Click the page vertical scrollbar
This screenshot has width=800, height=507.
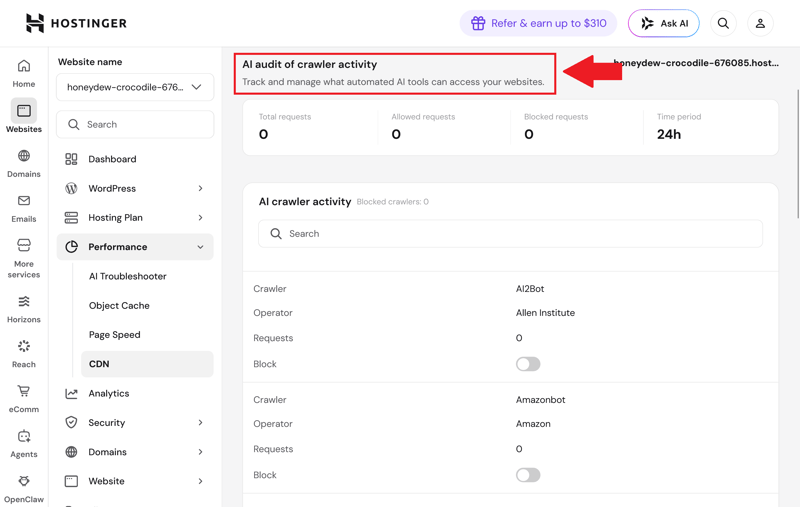[797, 154]
